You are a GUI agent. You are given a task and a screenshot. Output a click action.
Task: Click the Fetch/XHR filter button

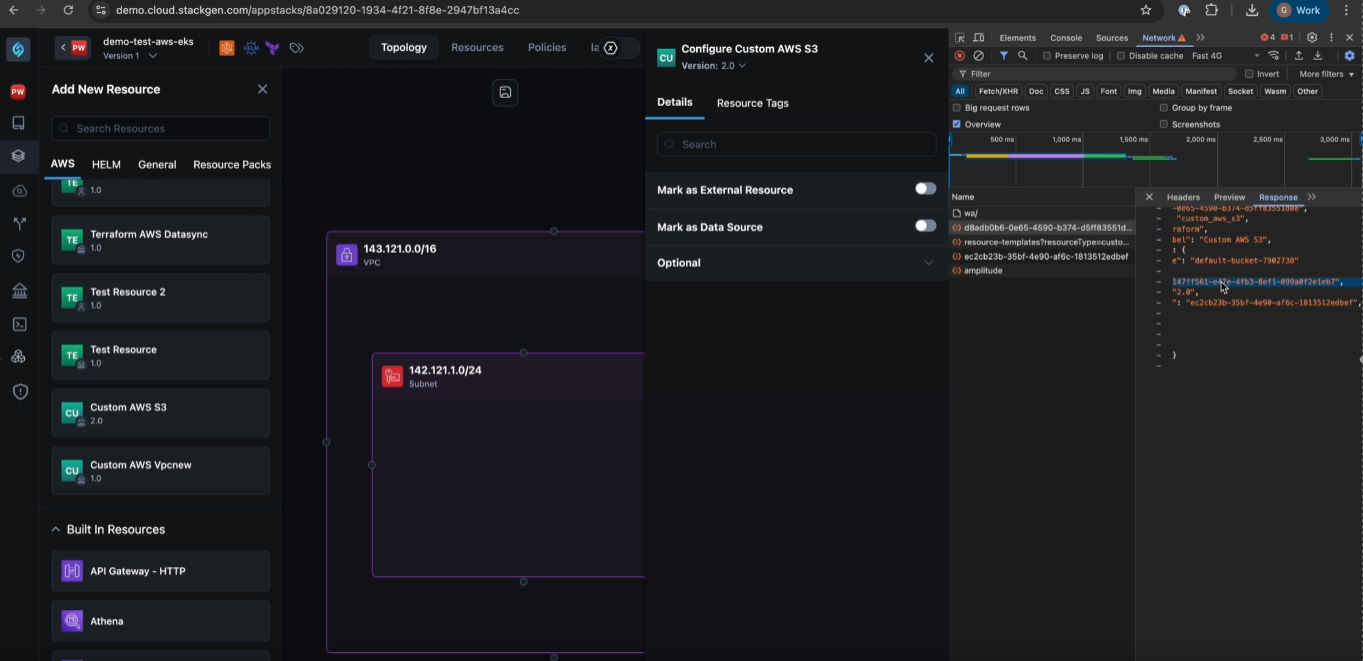pos(997,91)
